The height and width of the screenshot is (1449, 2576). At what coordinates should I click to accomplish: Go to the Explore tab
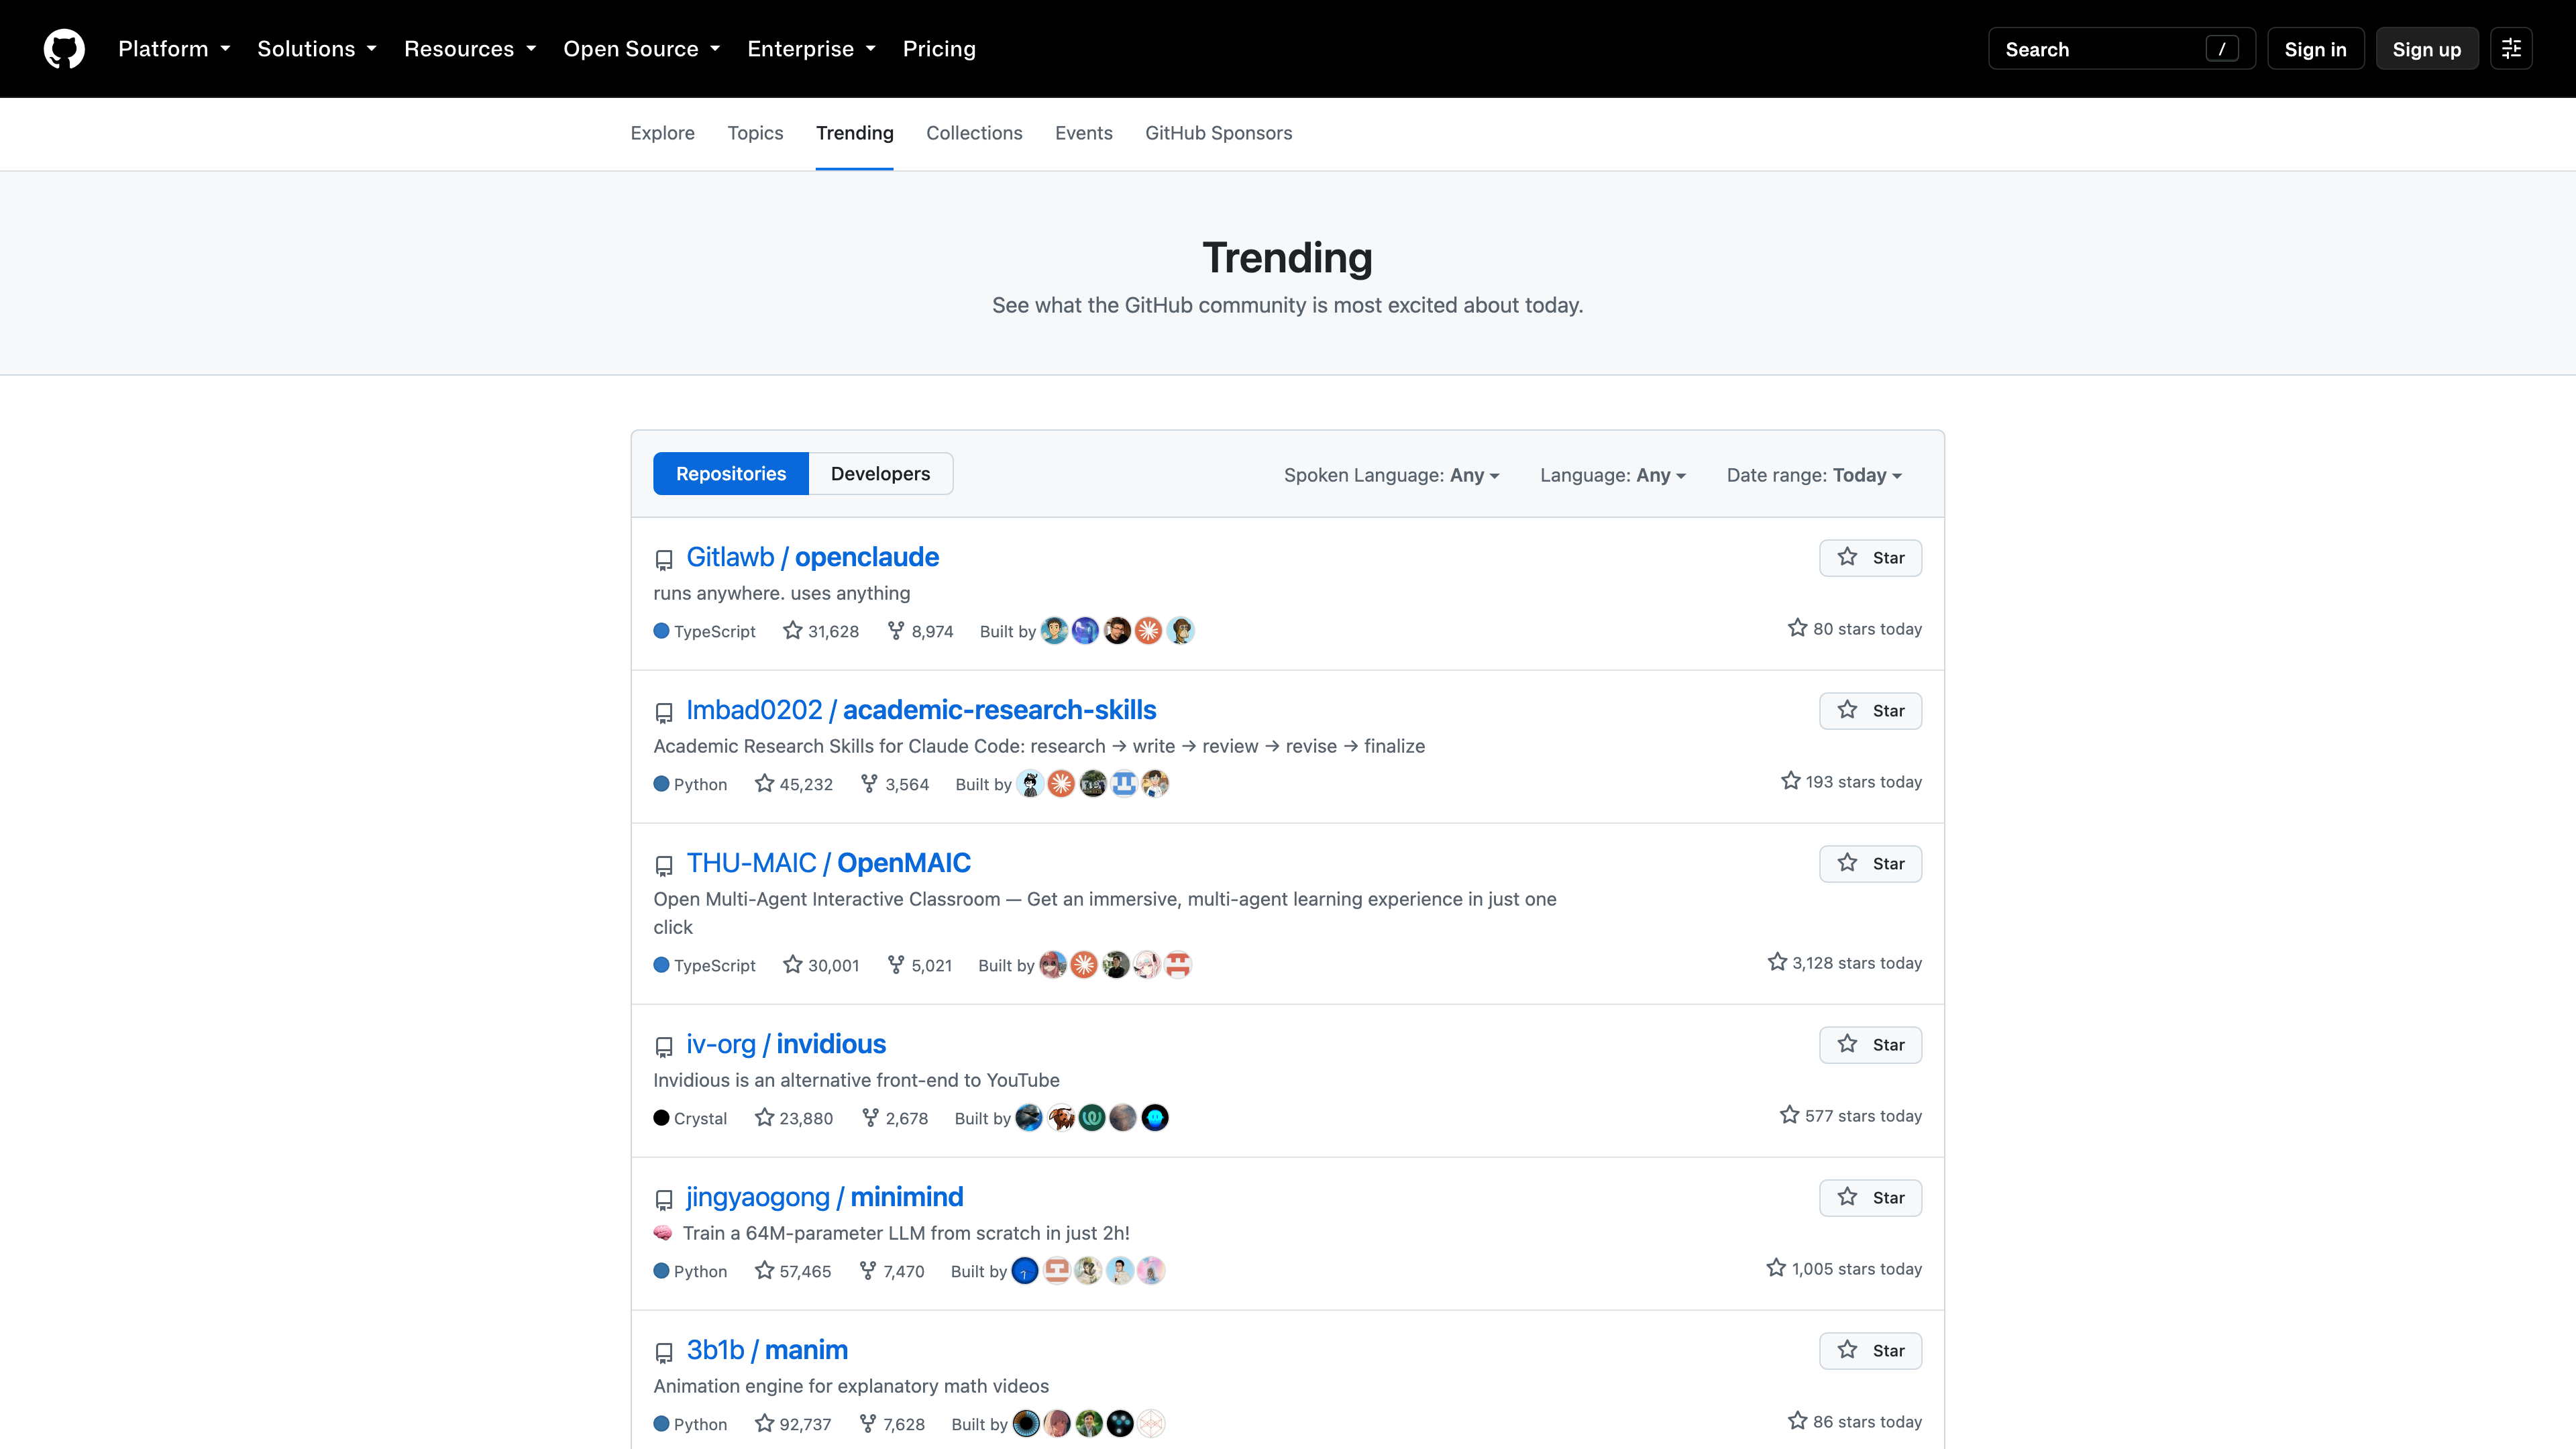662,133
